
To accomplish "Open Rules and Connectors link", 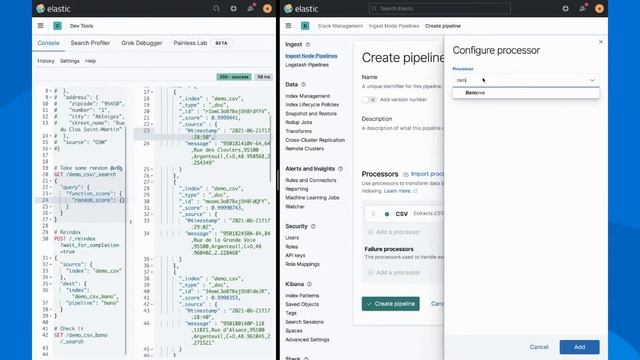I will pos(311,180).
